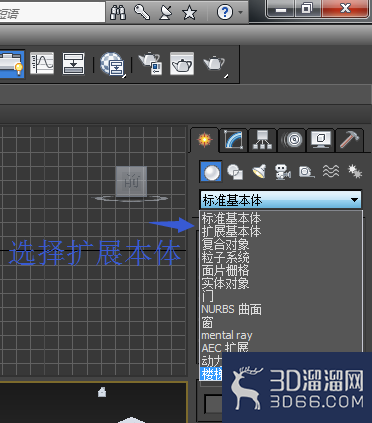Viewport: 372px width, 423px height.
Task: Choose 门 from the list
Action: 281,296
